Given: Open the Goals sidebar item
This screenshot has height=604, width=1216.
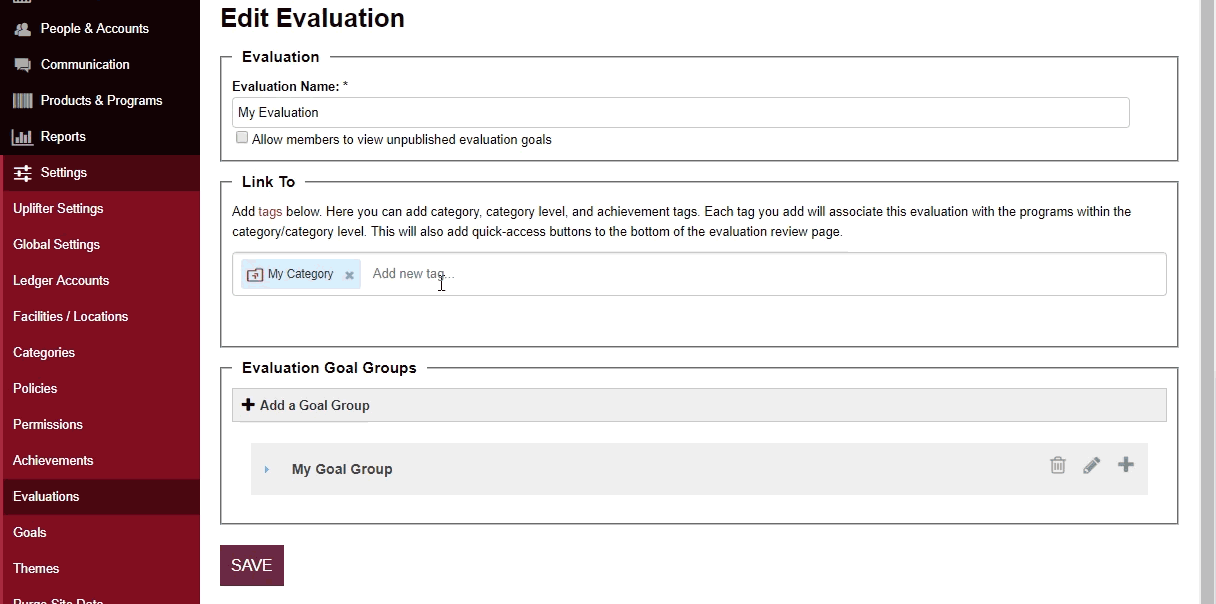Looking at the screenshot, I should [30, 533].
